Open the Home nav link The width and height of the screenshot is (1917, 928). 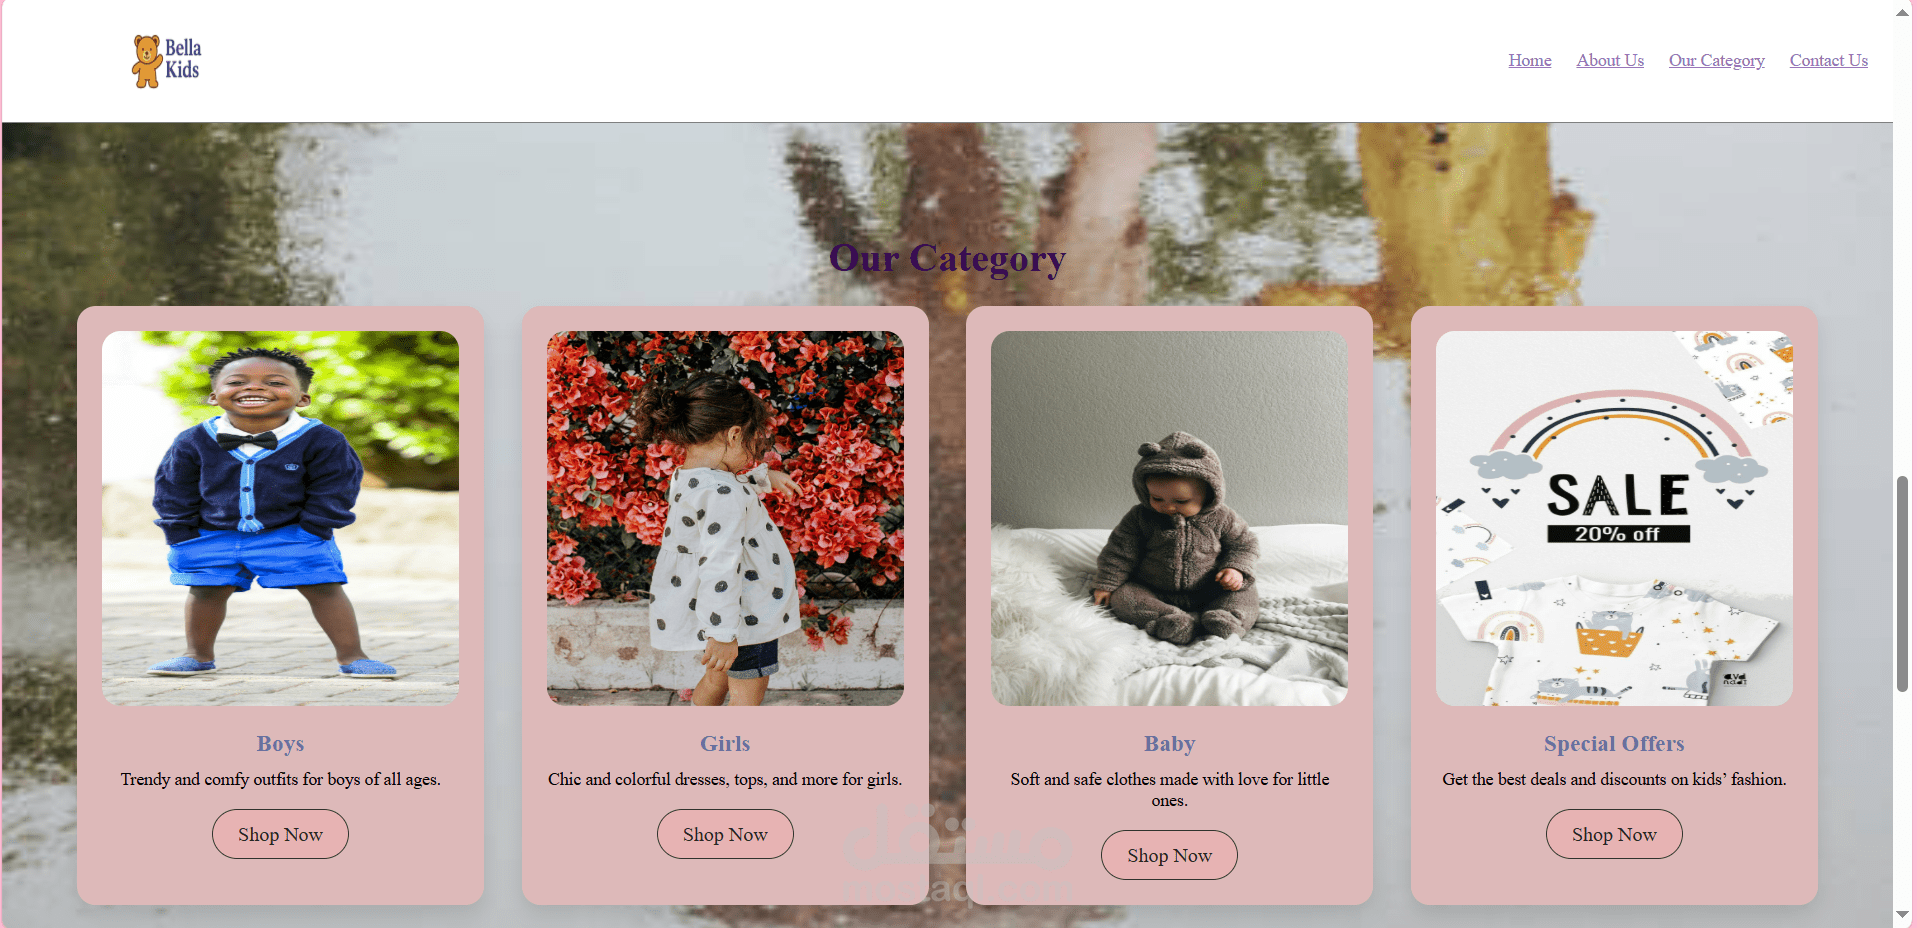pos(1530,60)
